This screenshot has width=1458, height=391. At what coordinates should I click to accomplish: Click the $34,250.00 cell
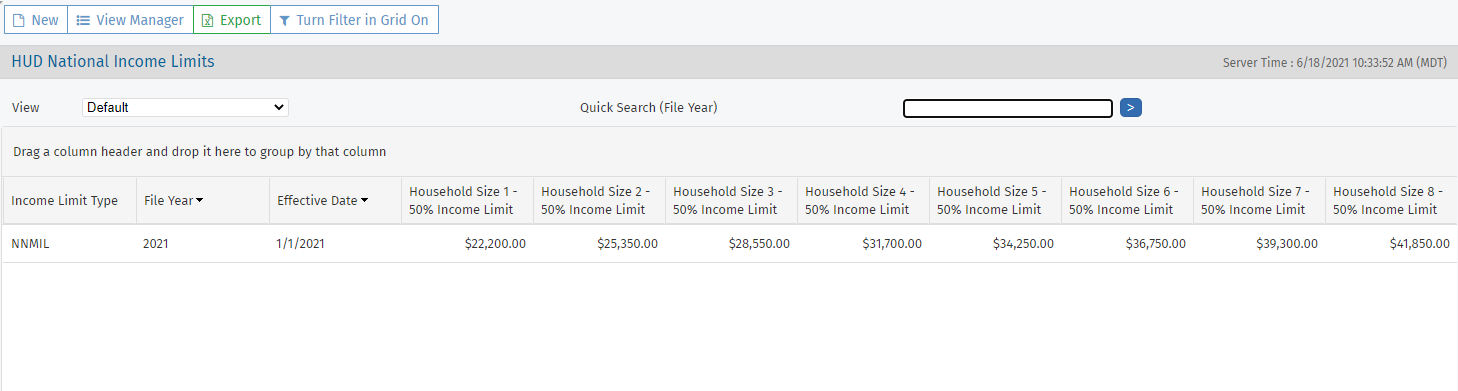(x=995, y=244)
